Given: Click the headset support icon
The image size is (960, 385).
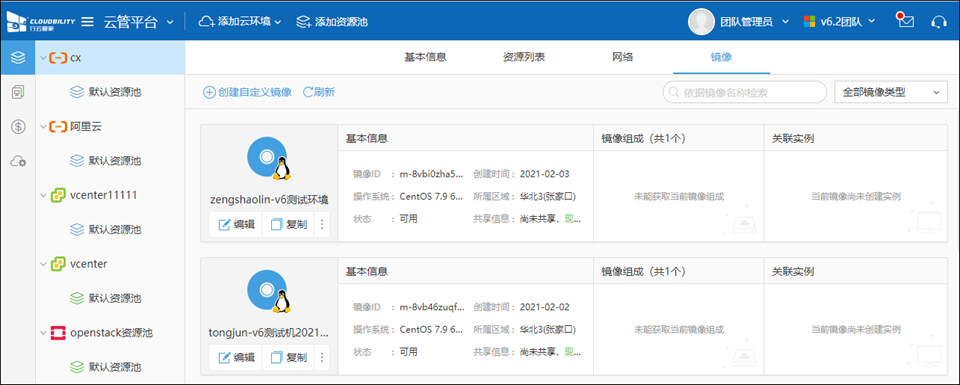Looking at the screenshot, I should click(938, 22).
